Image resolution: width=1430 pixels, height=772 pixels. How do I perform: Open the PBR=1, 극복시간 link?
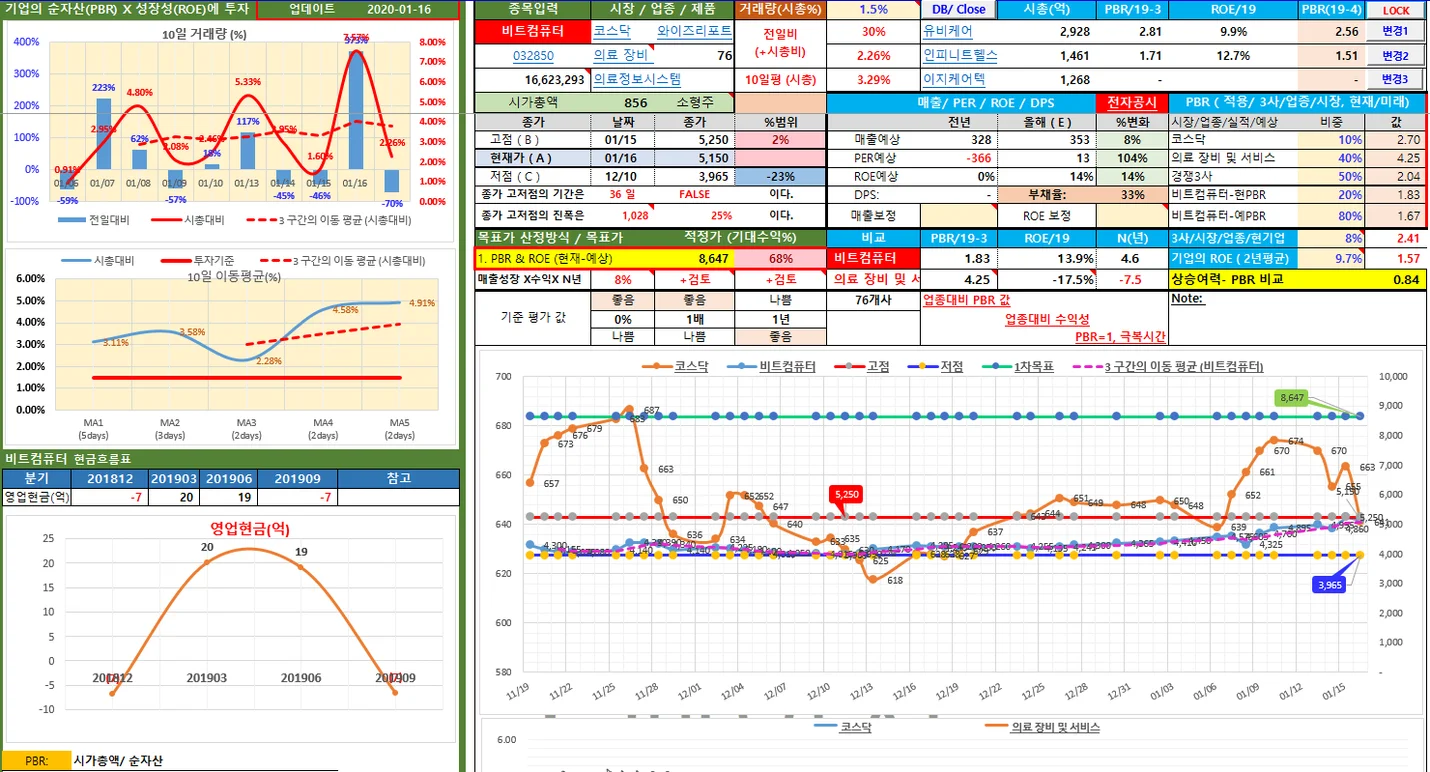[x=1121, y=338]
